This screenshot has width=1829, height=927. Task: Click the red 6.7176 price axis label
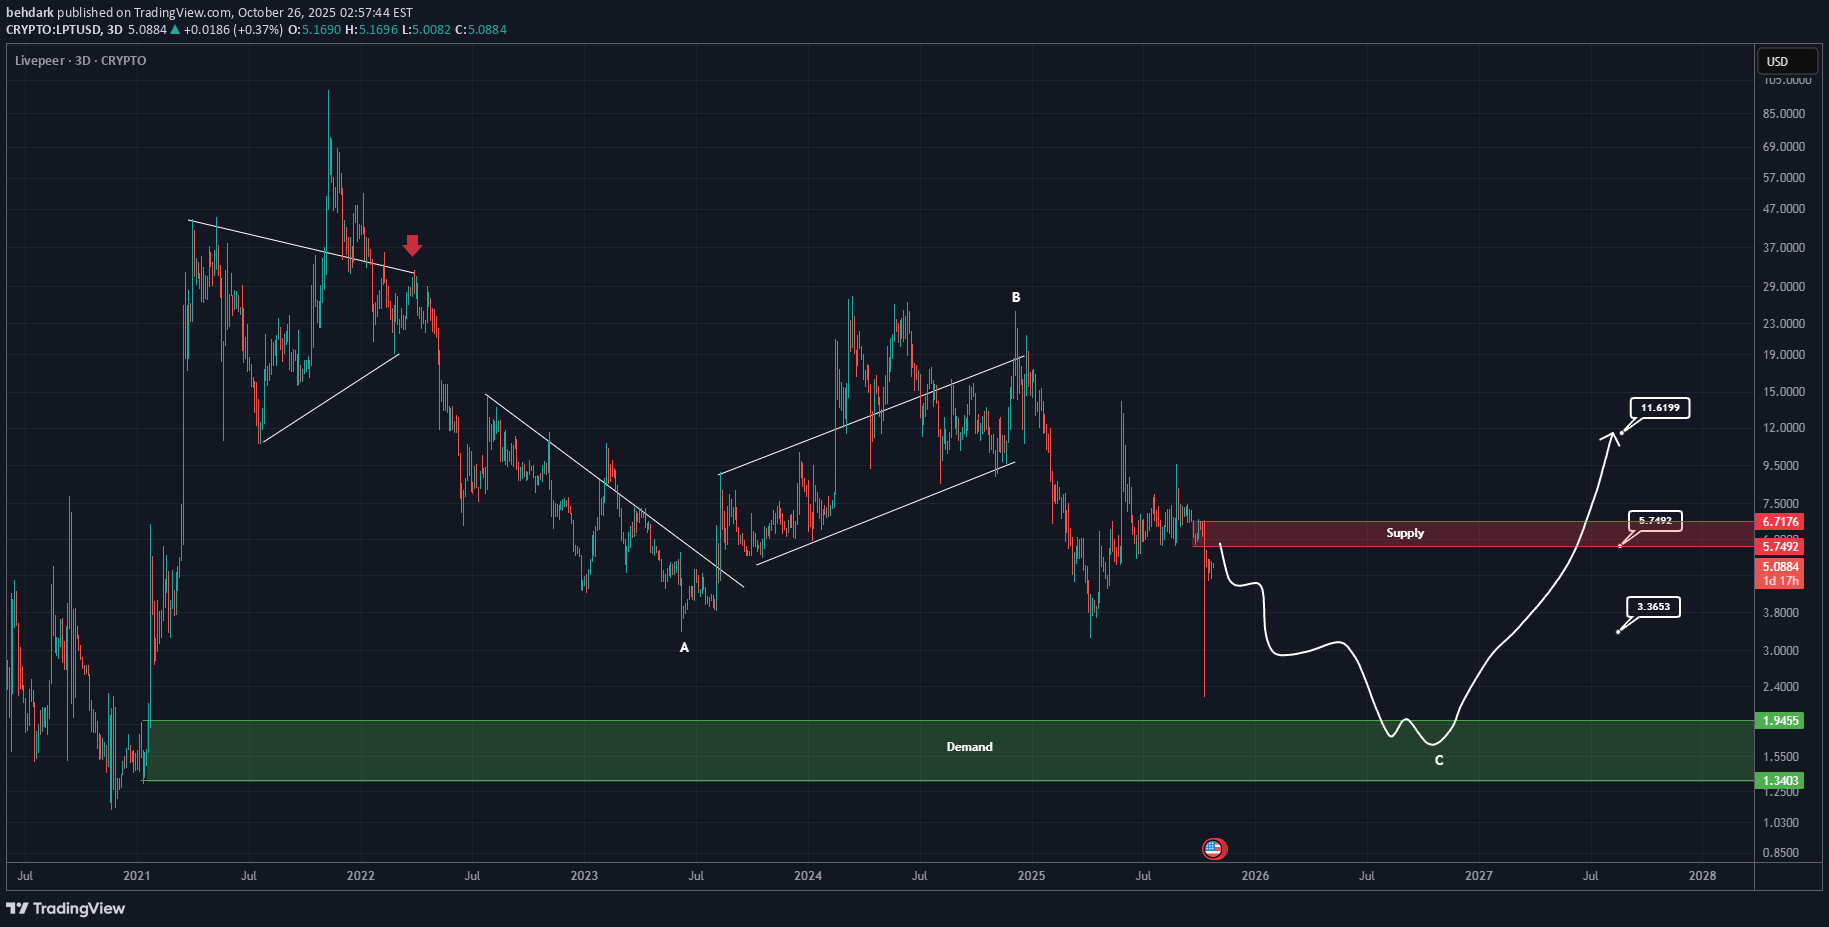[1780, 522]
